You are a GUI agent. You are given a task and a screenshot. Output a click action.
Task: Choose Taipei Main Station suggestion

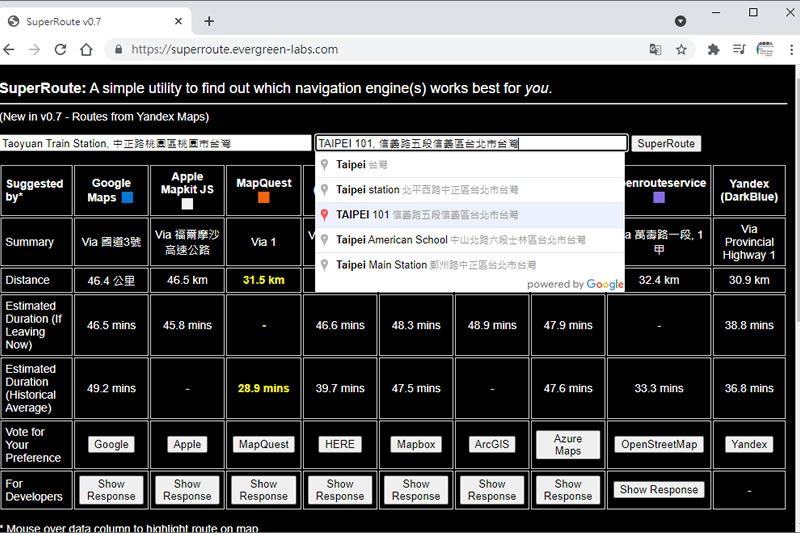point(470,265)
